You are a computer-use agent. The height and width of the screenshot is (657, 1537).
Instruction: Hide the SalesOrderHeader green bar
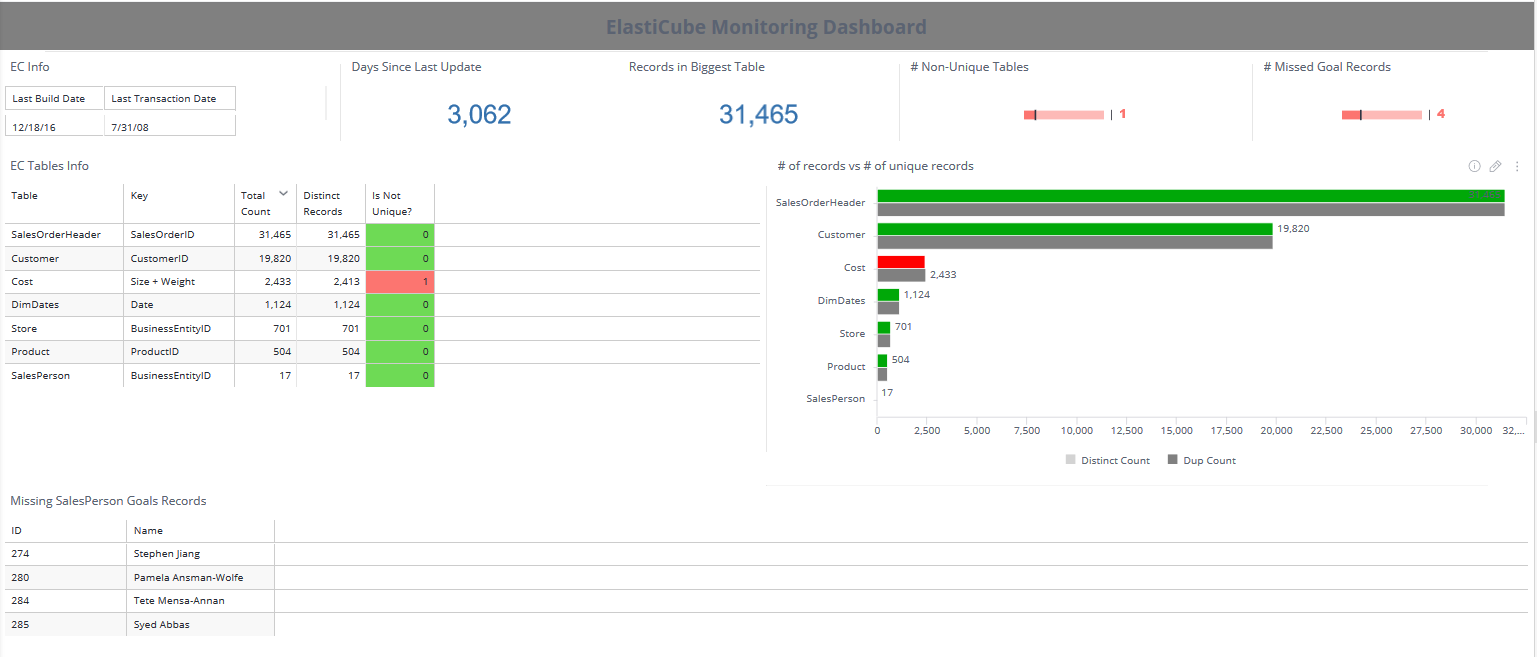[1150, 195]
